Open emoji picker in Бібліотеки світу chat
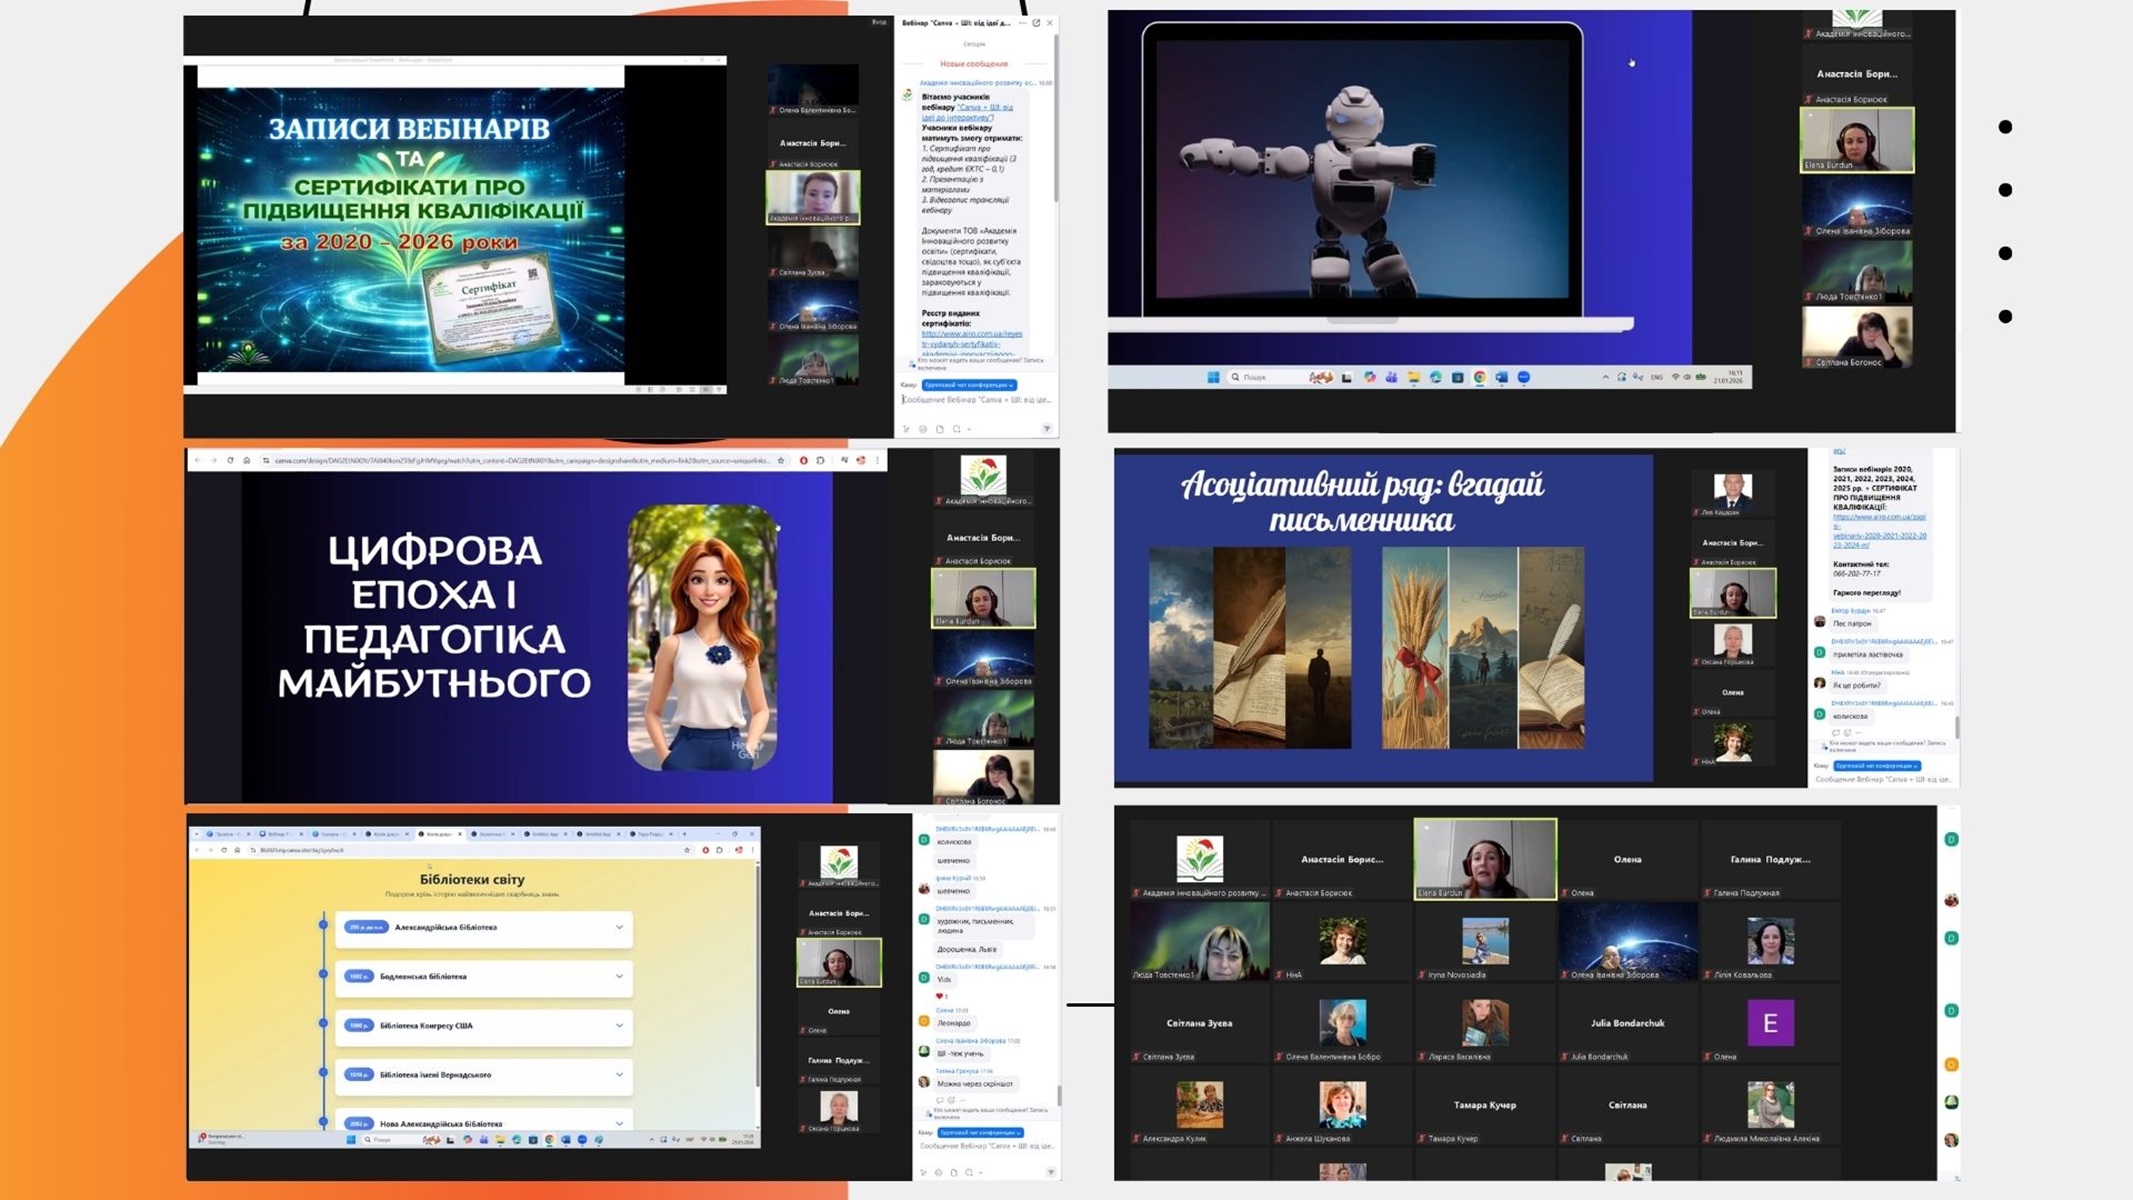This screenshot has width=2133, height=1200. [x=938, y=1172]
